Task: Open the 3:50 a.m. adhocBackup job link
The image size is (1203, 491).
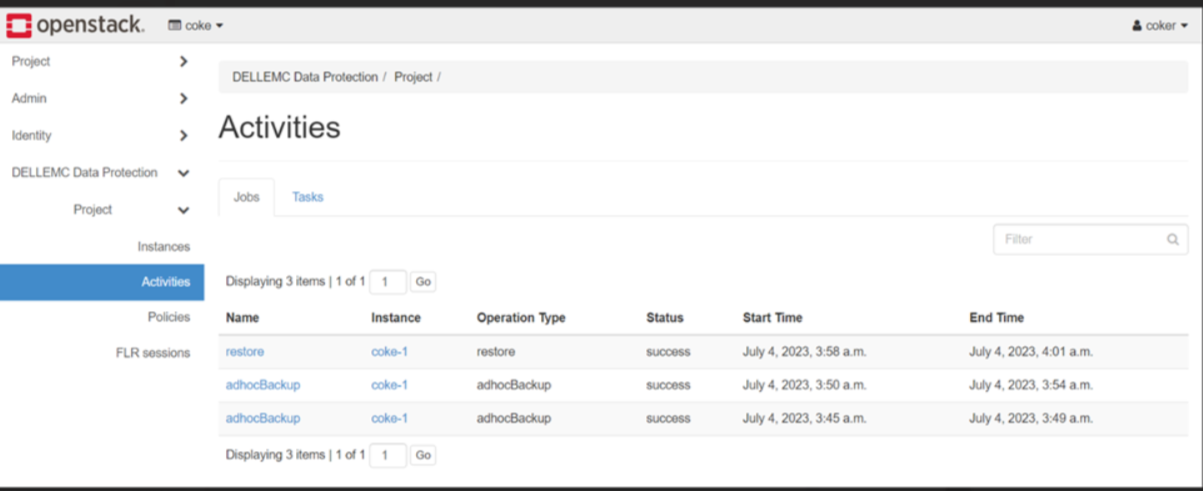Action: click(262, 385)
